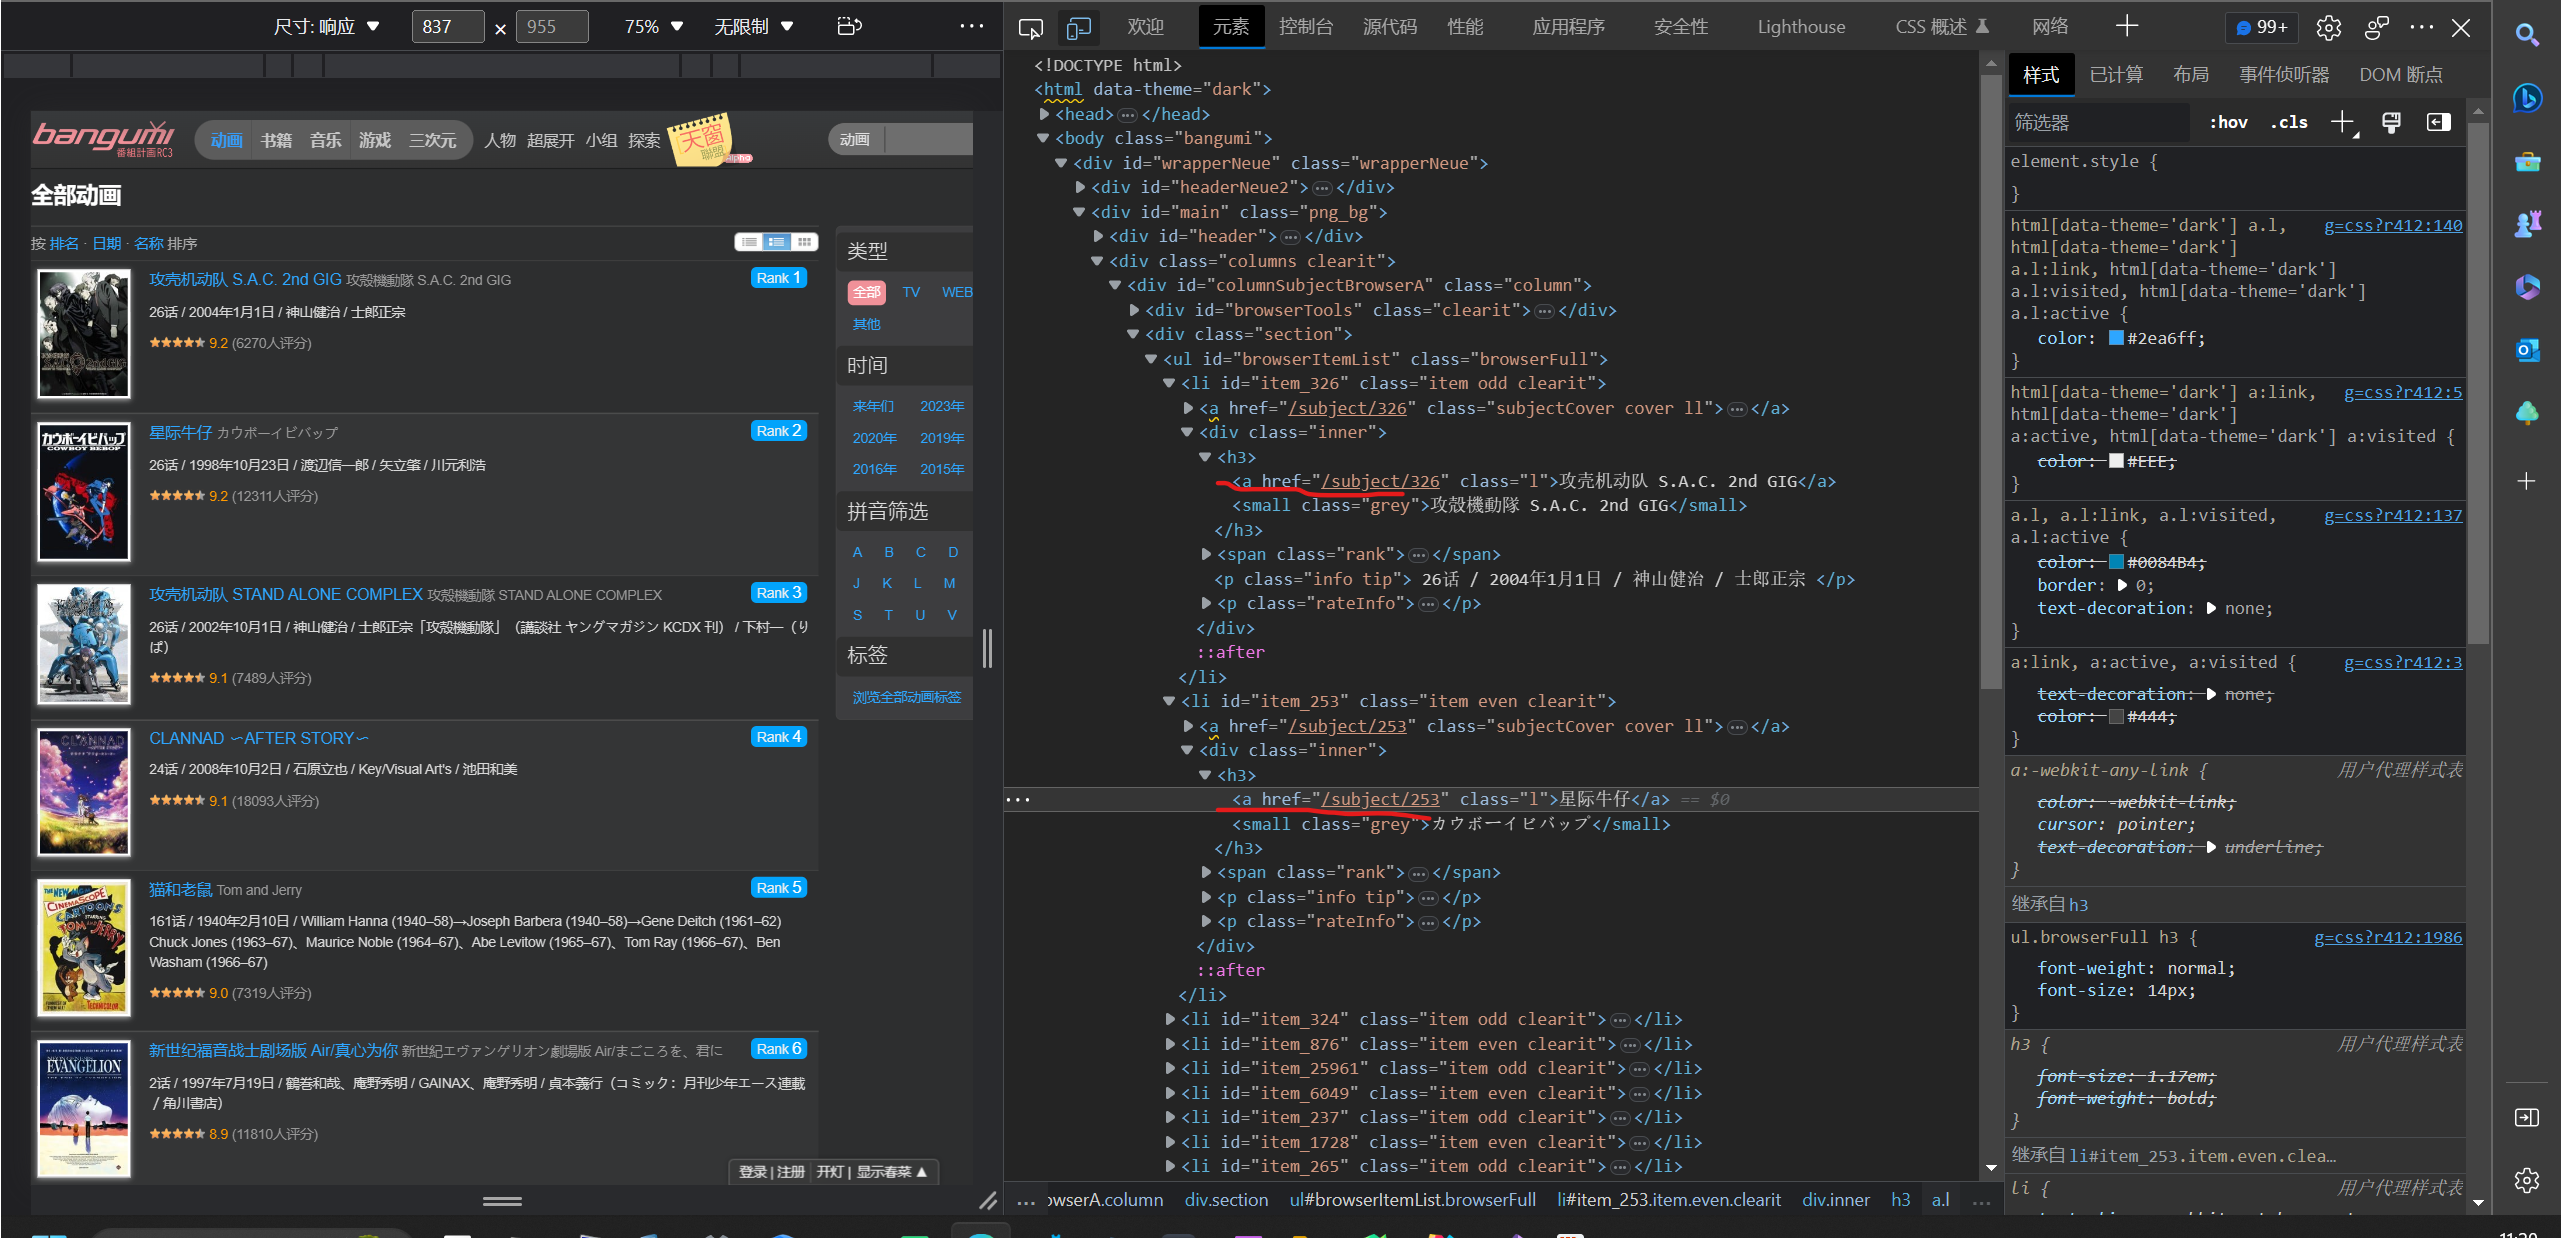This screenshot has height=1238, width=2561.
Task: Activate the inspect element picker icon
Action: pos(1030,27)
